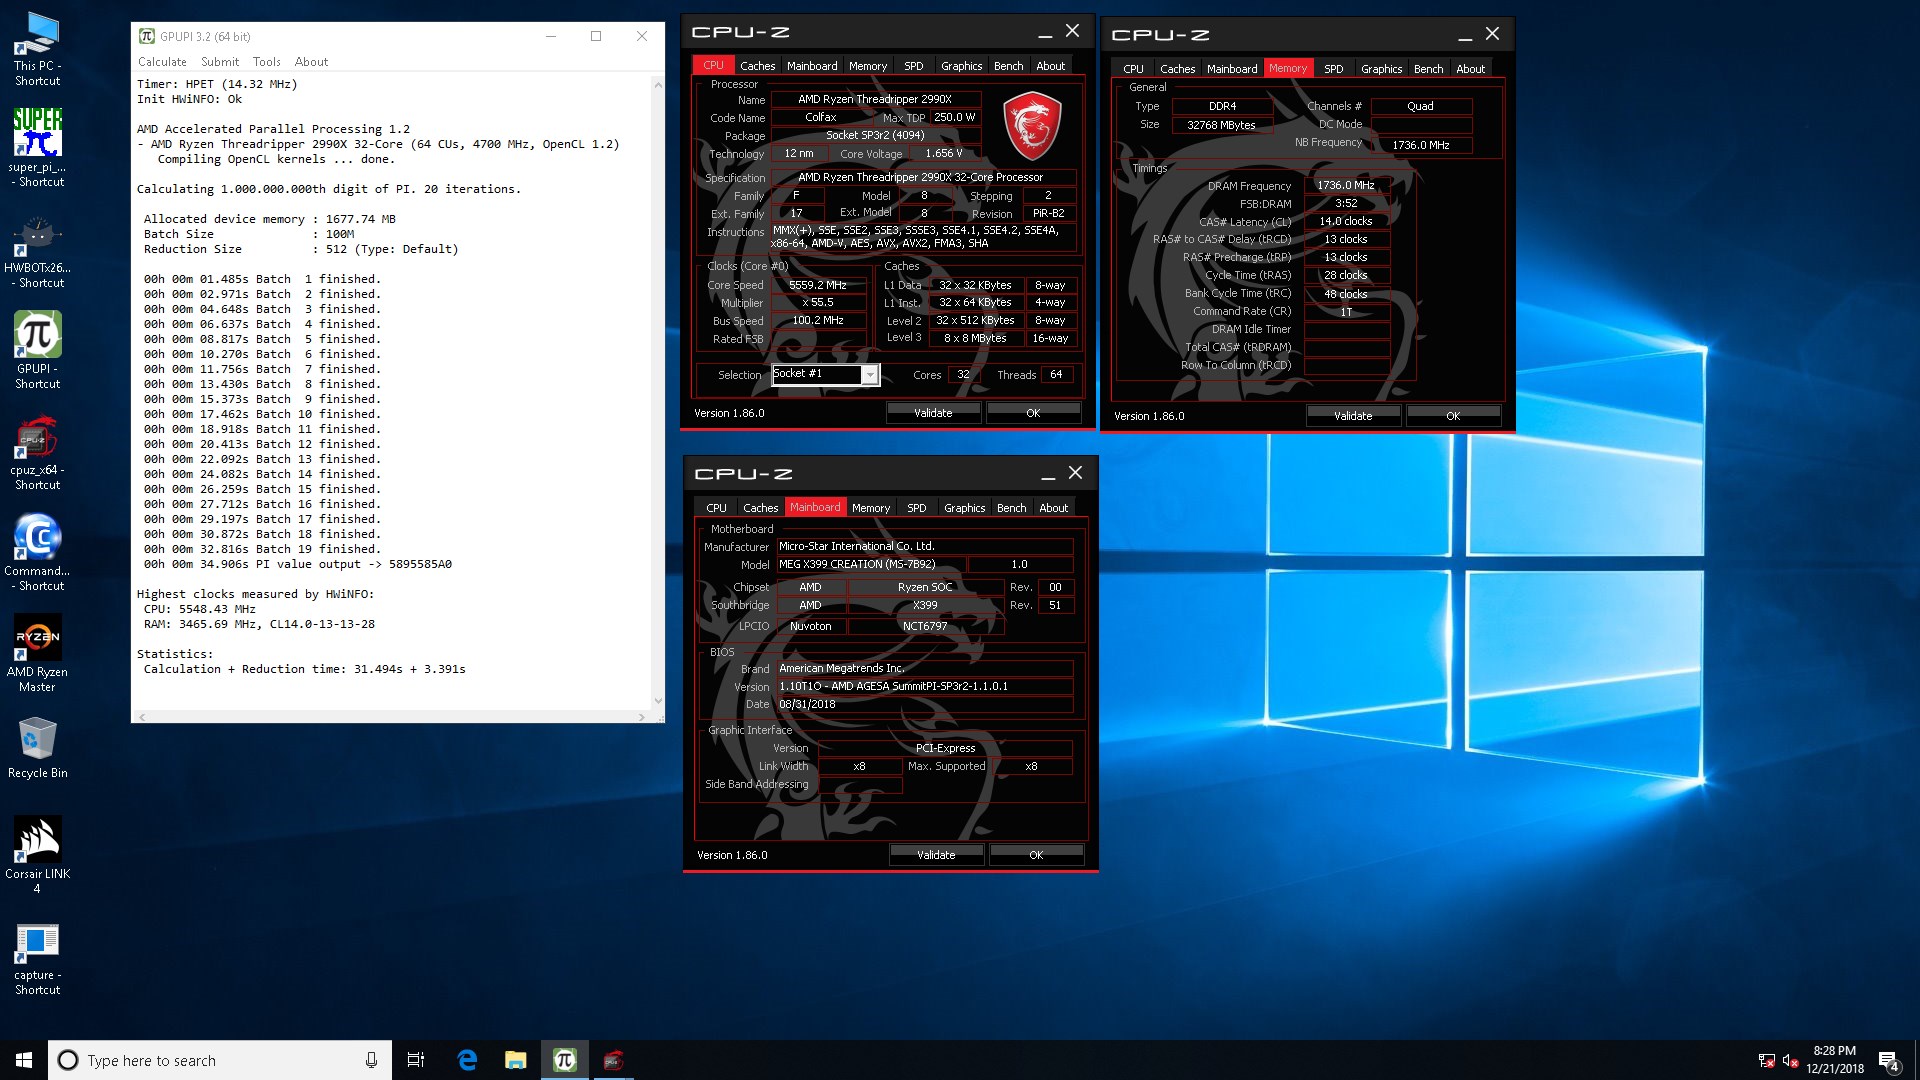Click the motherboard model MEG X399 CREATION
Screen dimensions: 1920x1080
[871, 564]
